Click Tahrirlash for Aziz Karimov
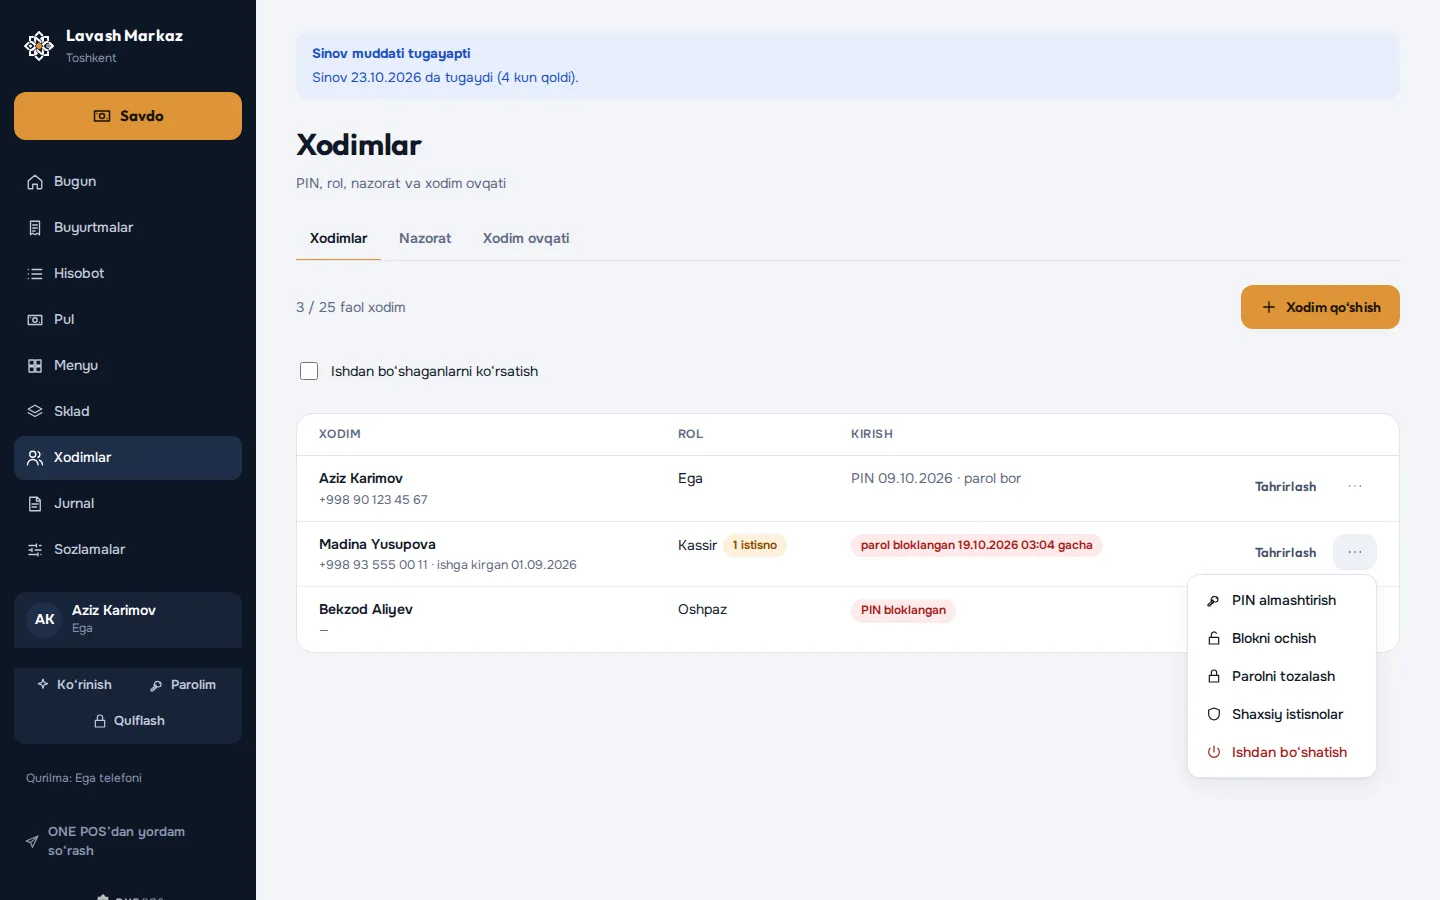This screenshot has width=1440, height=900. [x=1285, y=487]
